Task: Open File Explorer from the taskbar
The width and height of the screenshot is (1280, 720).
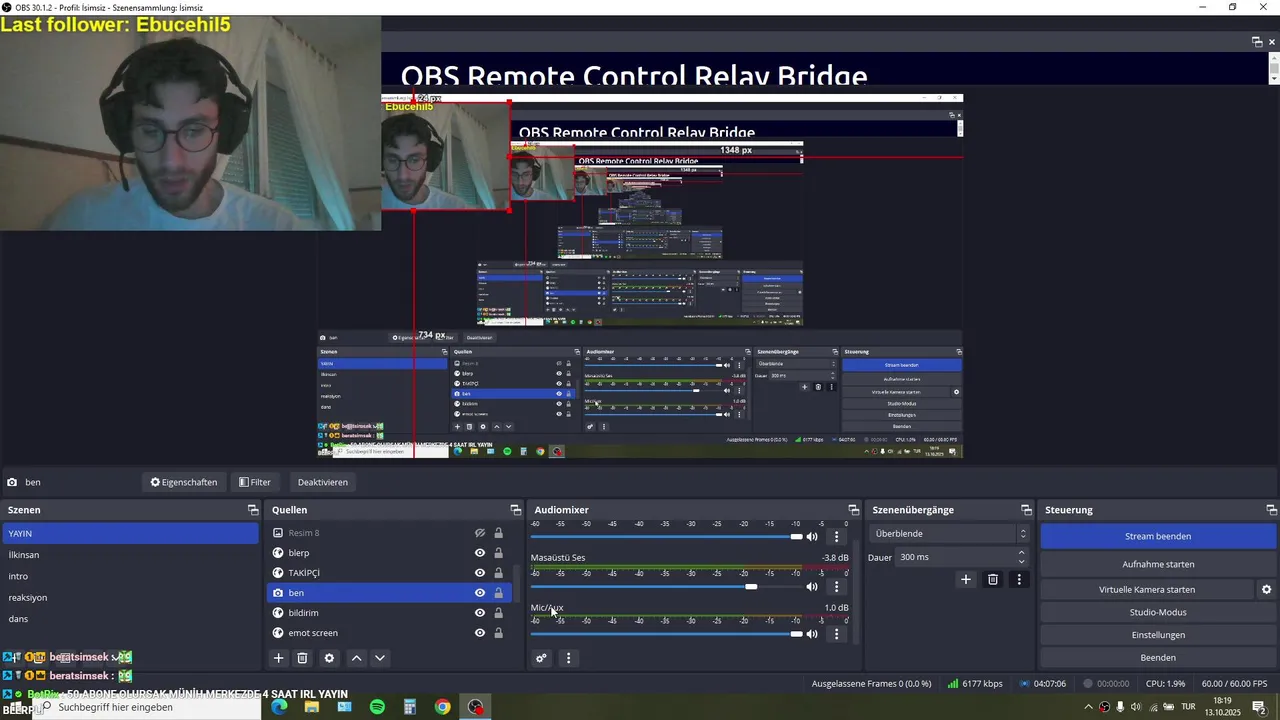Action: coord(312,707)
